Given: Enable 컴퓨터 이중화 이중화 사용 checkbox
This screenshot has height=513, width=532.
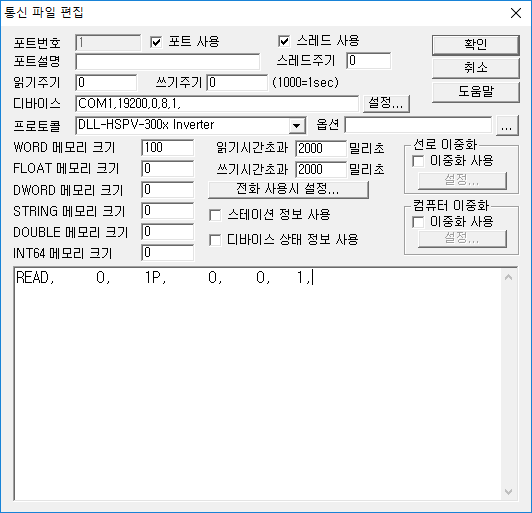Looking at the screenshot, I should (x=418, y=222).
